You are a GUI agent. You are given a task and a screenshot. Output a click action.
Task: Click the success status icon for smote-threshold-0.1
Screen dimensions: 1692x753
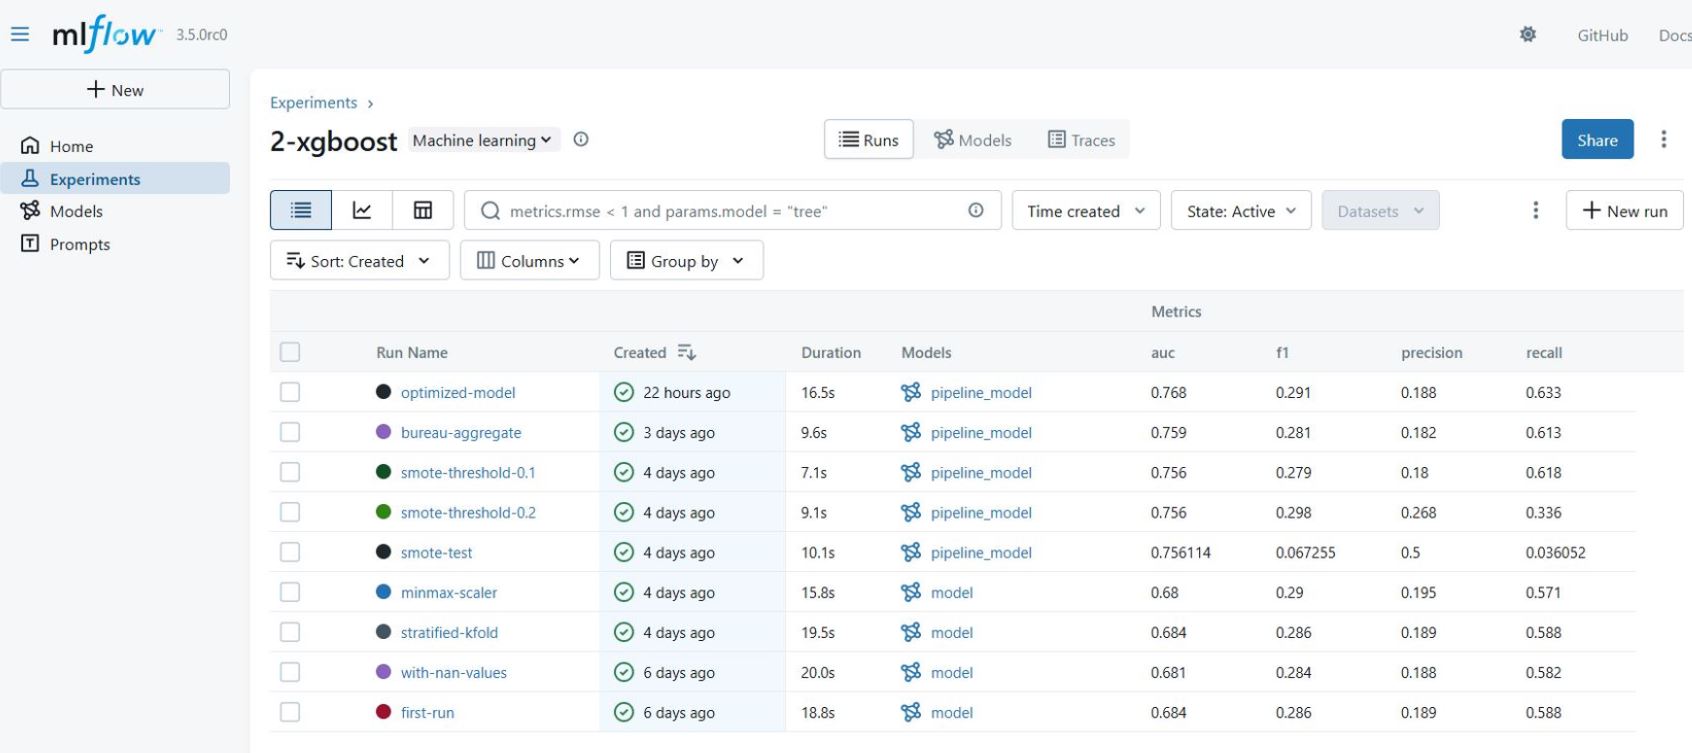click(624, 472)
